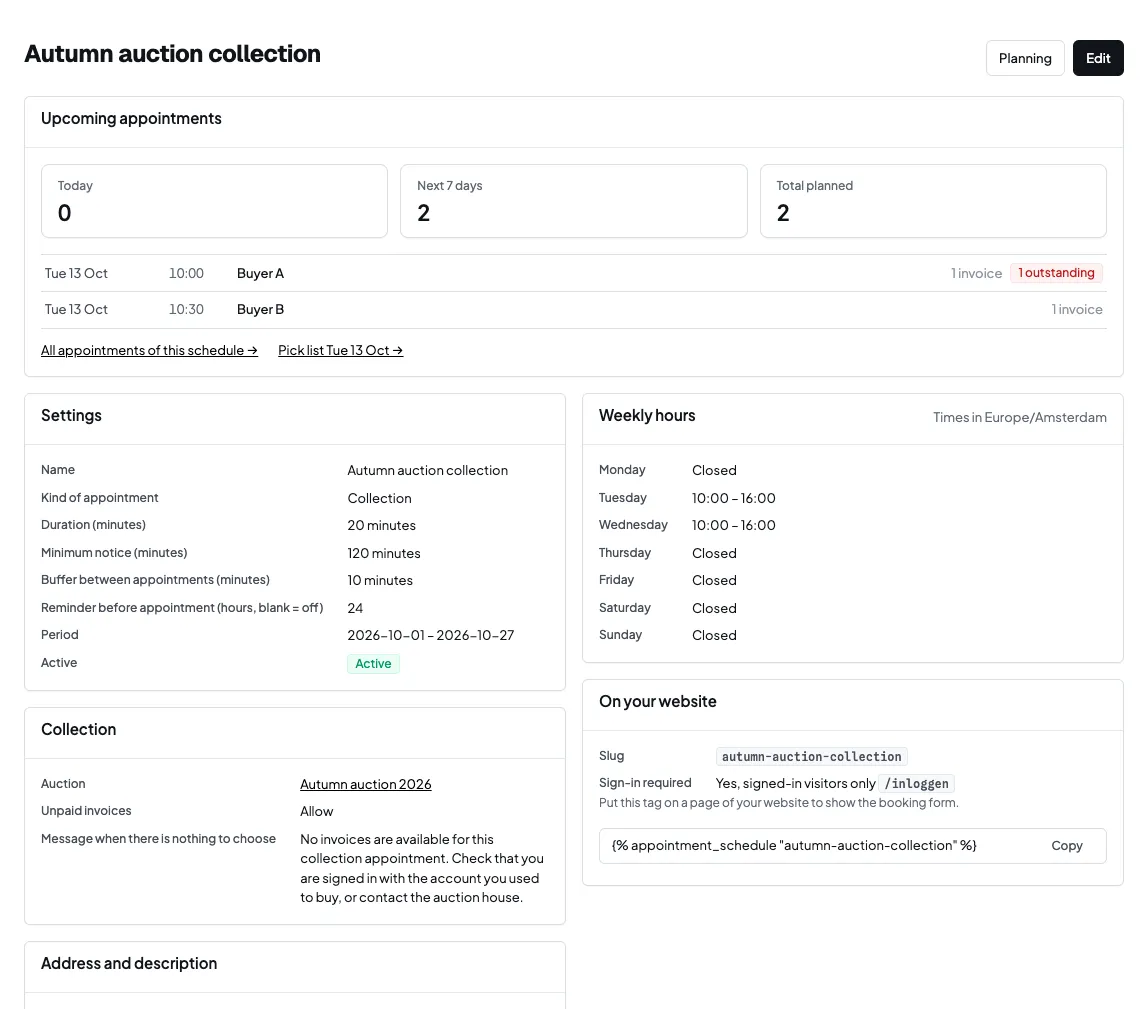The height and width of the screenshot is (1009, 1148).
Task: Copy the appointment schedule tag
Action: click(x=1066, y=846)
